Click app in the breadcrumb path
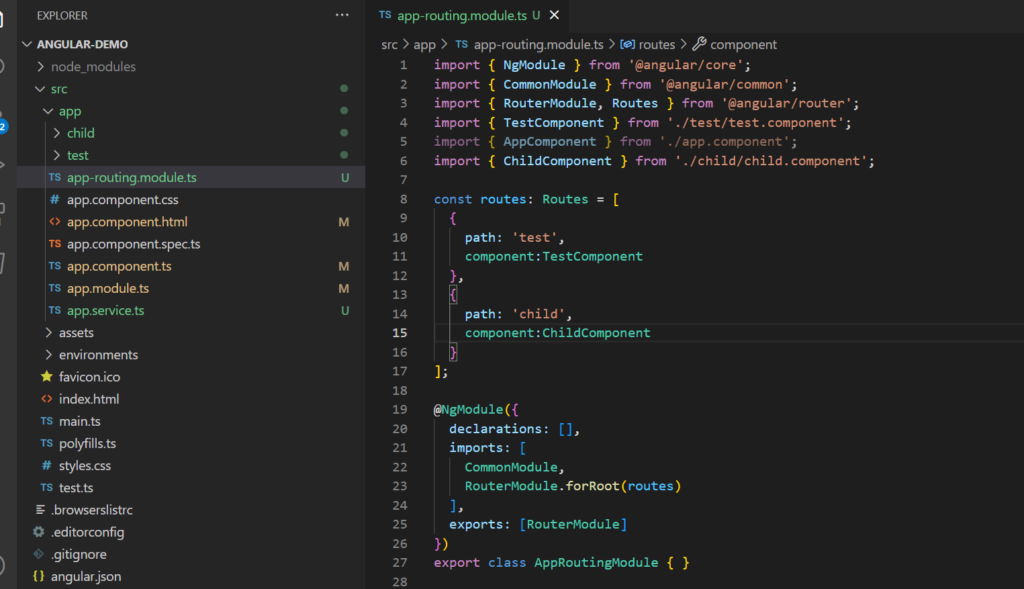The image size is (1024, 589). (424, 44)
